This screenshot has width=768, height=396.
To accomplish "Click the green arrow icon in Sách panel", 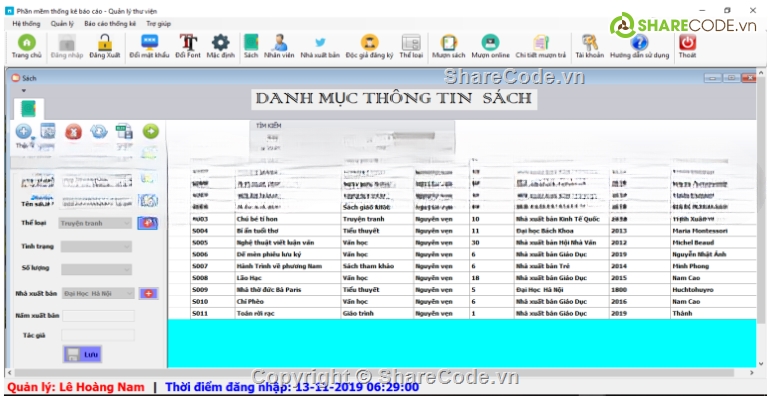I will click(x=151, y=131).
